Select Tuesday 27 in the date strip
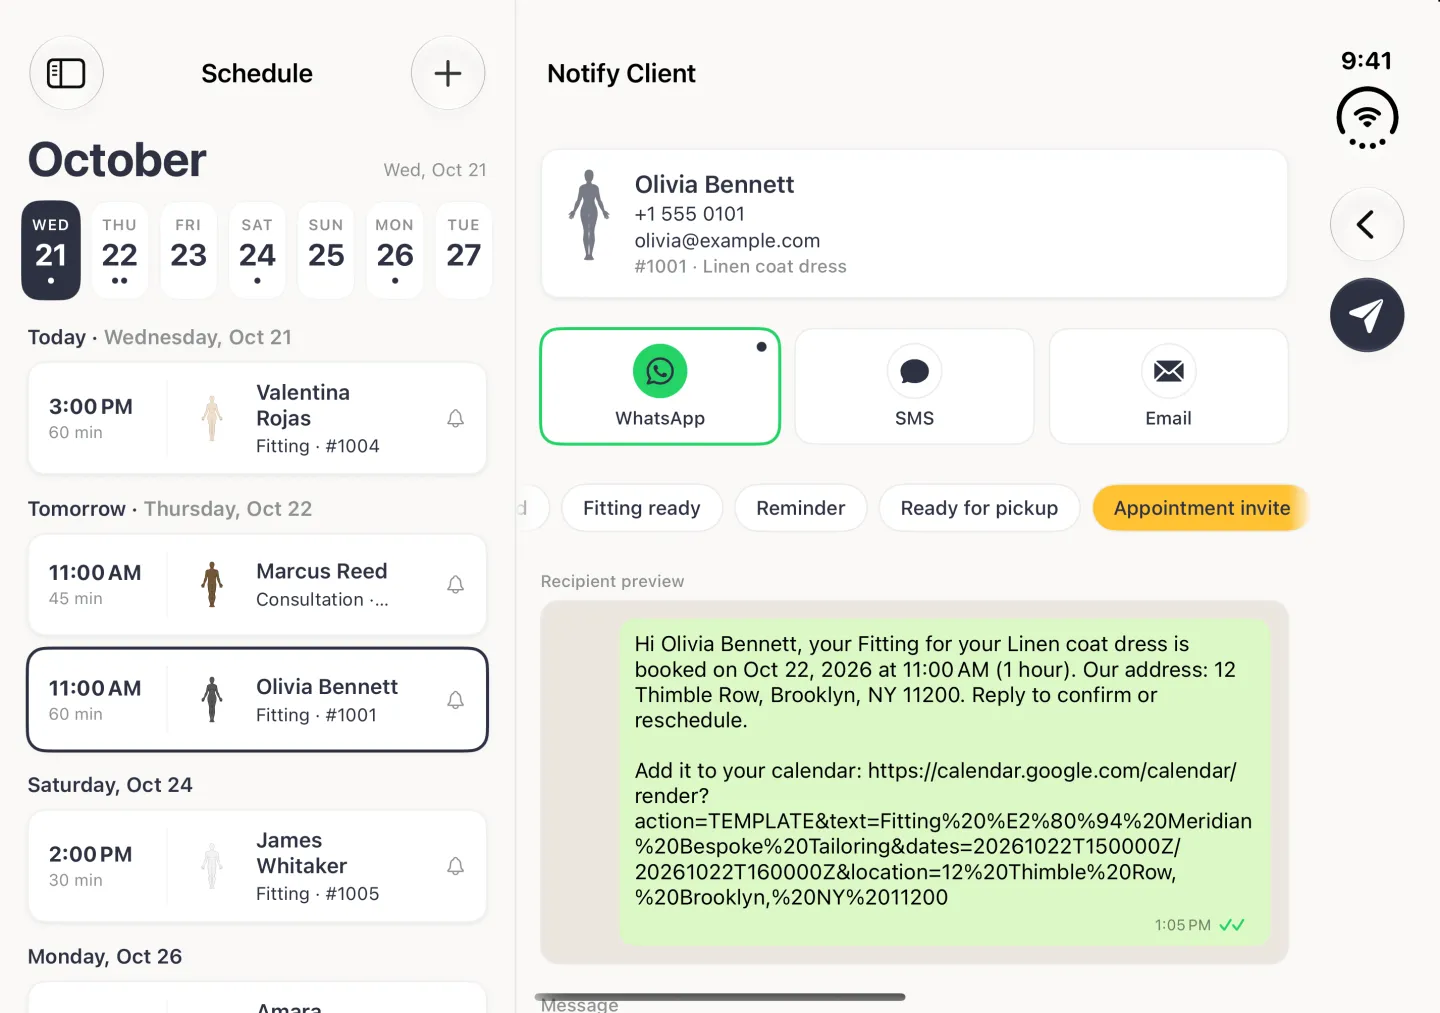Screen dimensions: 1440x1013 click(x=464, y=251)
